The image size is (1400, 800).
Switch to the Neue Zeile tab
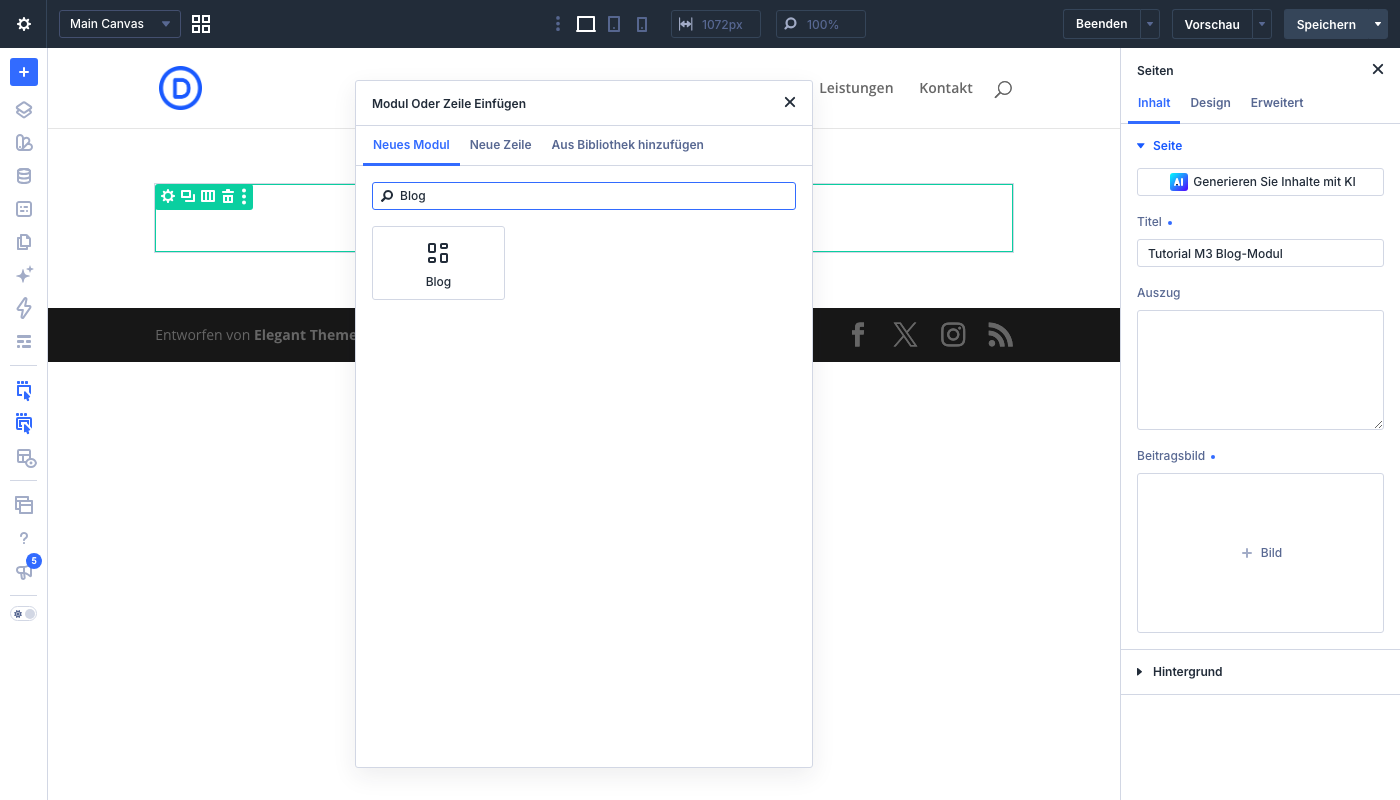pos(500,145)
